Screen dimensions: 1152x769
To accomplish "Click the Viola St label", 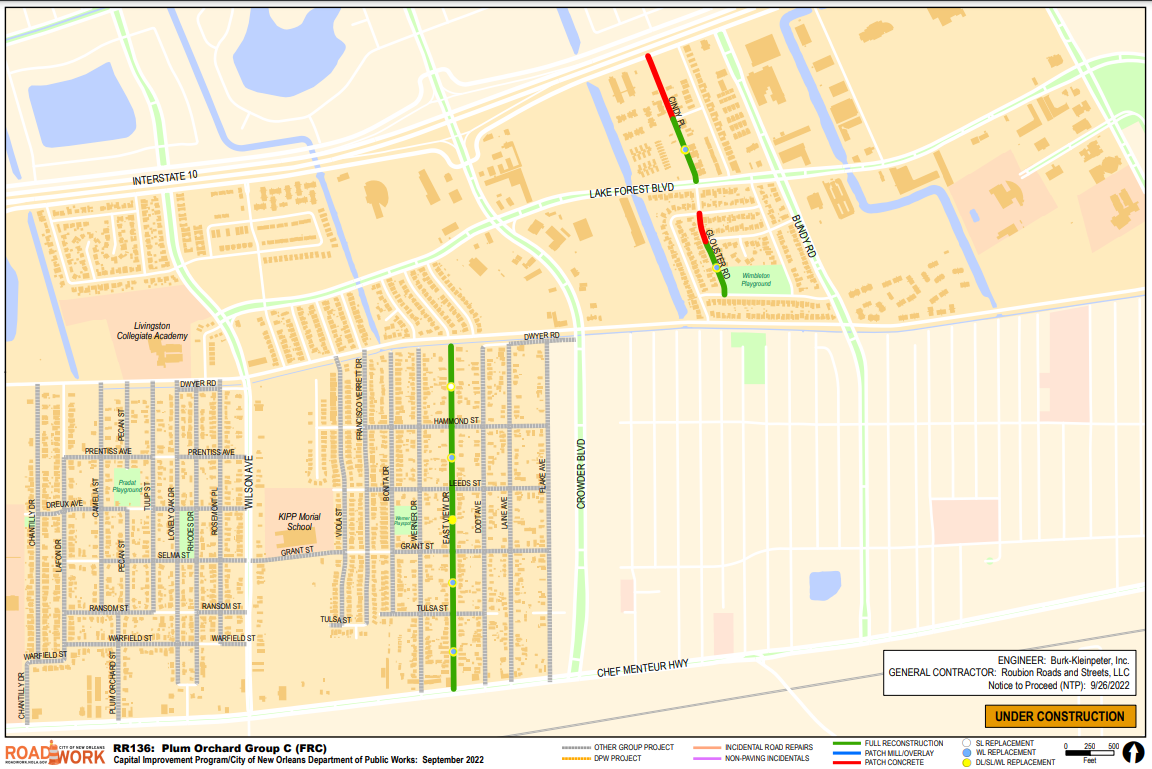I will [x=339, y=522].
